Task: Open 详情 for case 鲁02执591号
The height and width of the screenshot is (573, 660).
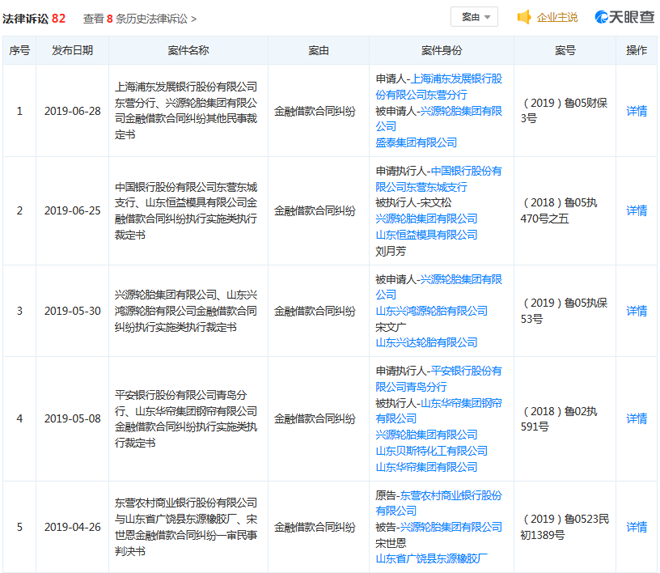Action: click(636, 418)
